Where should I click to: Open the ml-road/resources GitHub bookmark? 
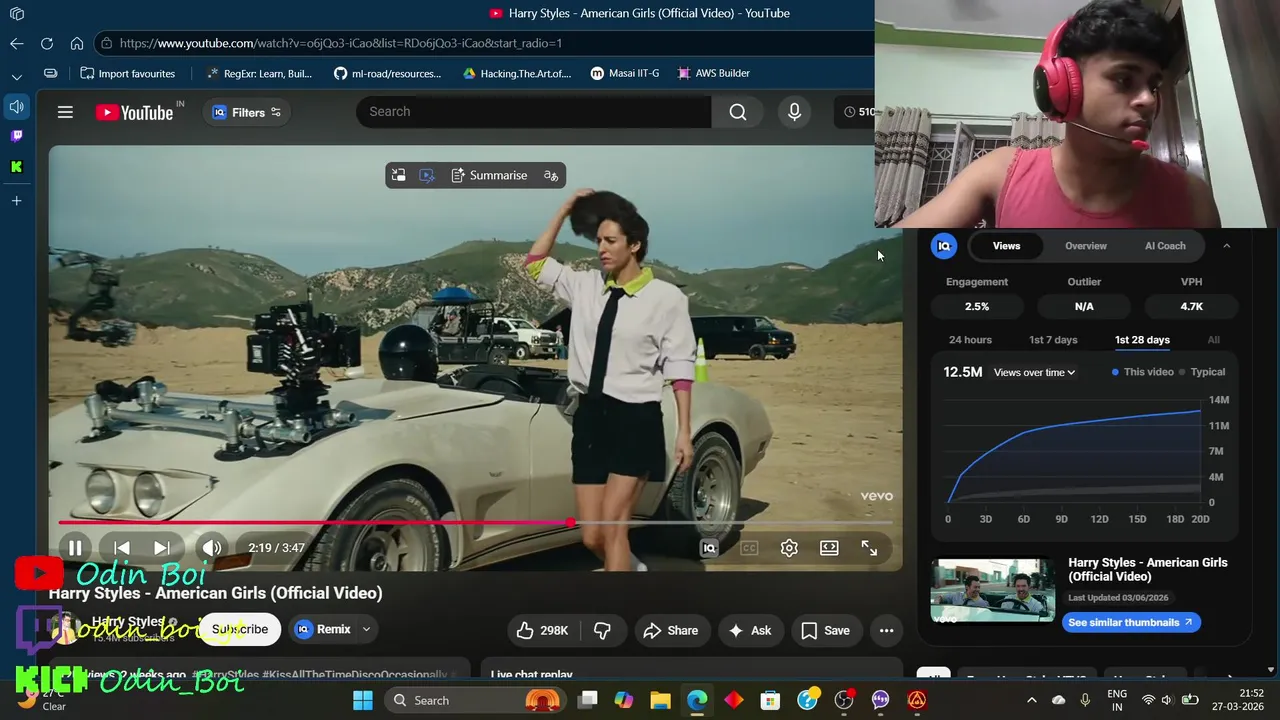[388, 73]
